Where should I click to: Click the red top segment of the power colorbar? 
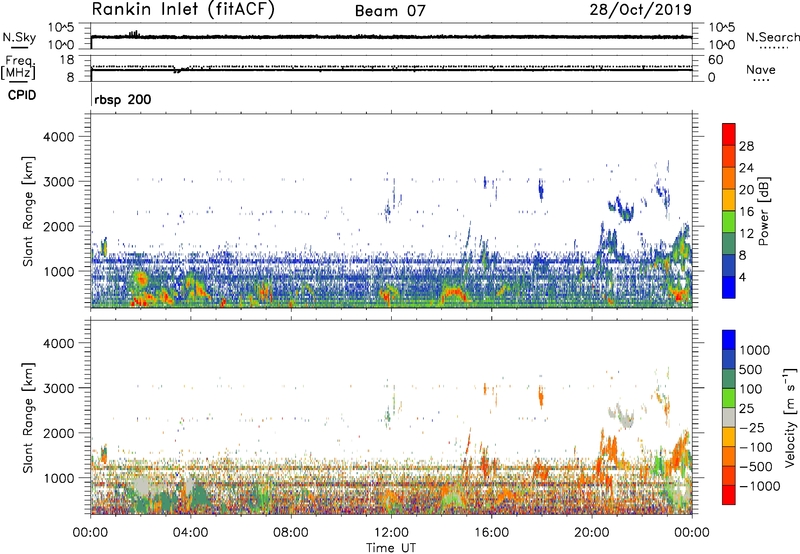(729, 134)
